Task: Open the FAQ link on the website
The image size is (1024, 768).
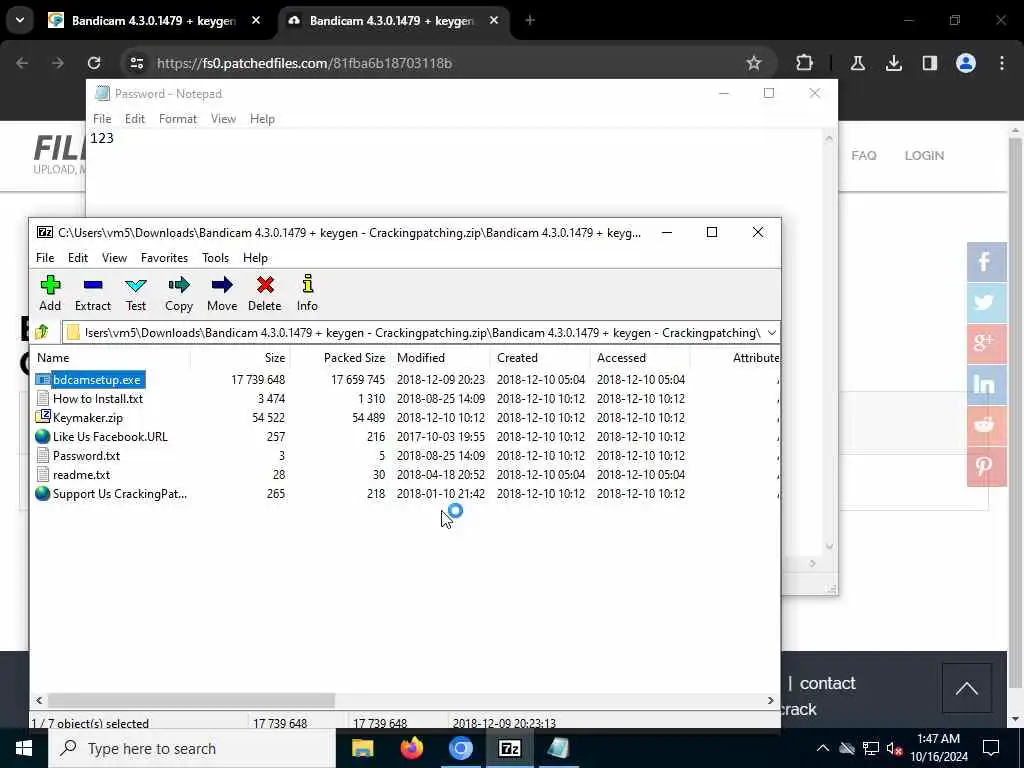Action: (x=863, y=155)
